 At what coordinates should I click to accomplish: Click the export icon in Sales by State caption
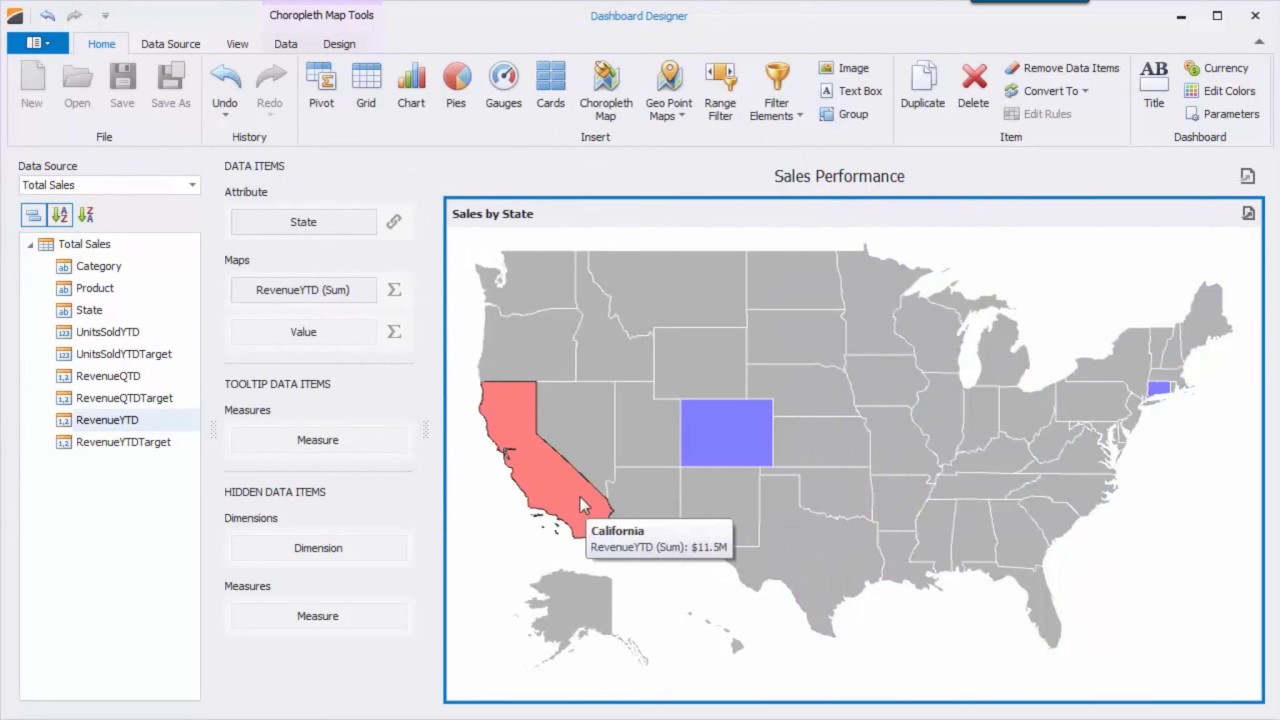coord(1248,213)
